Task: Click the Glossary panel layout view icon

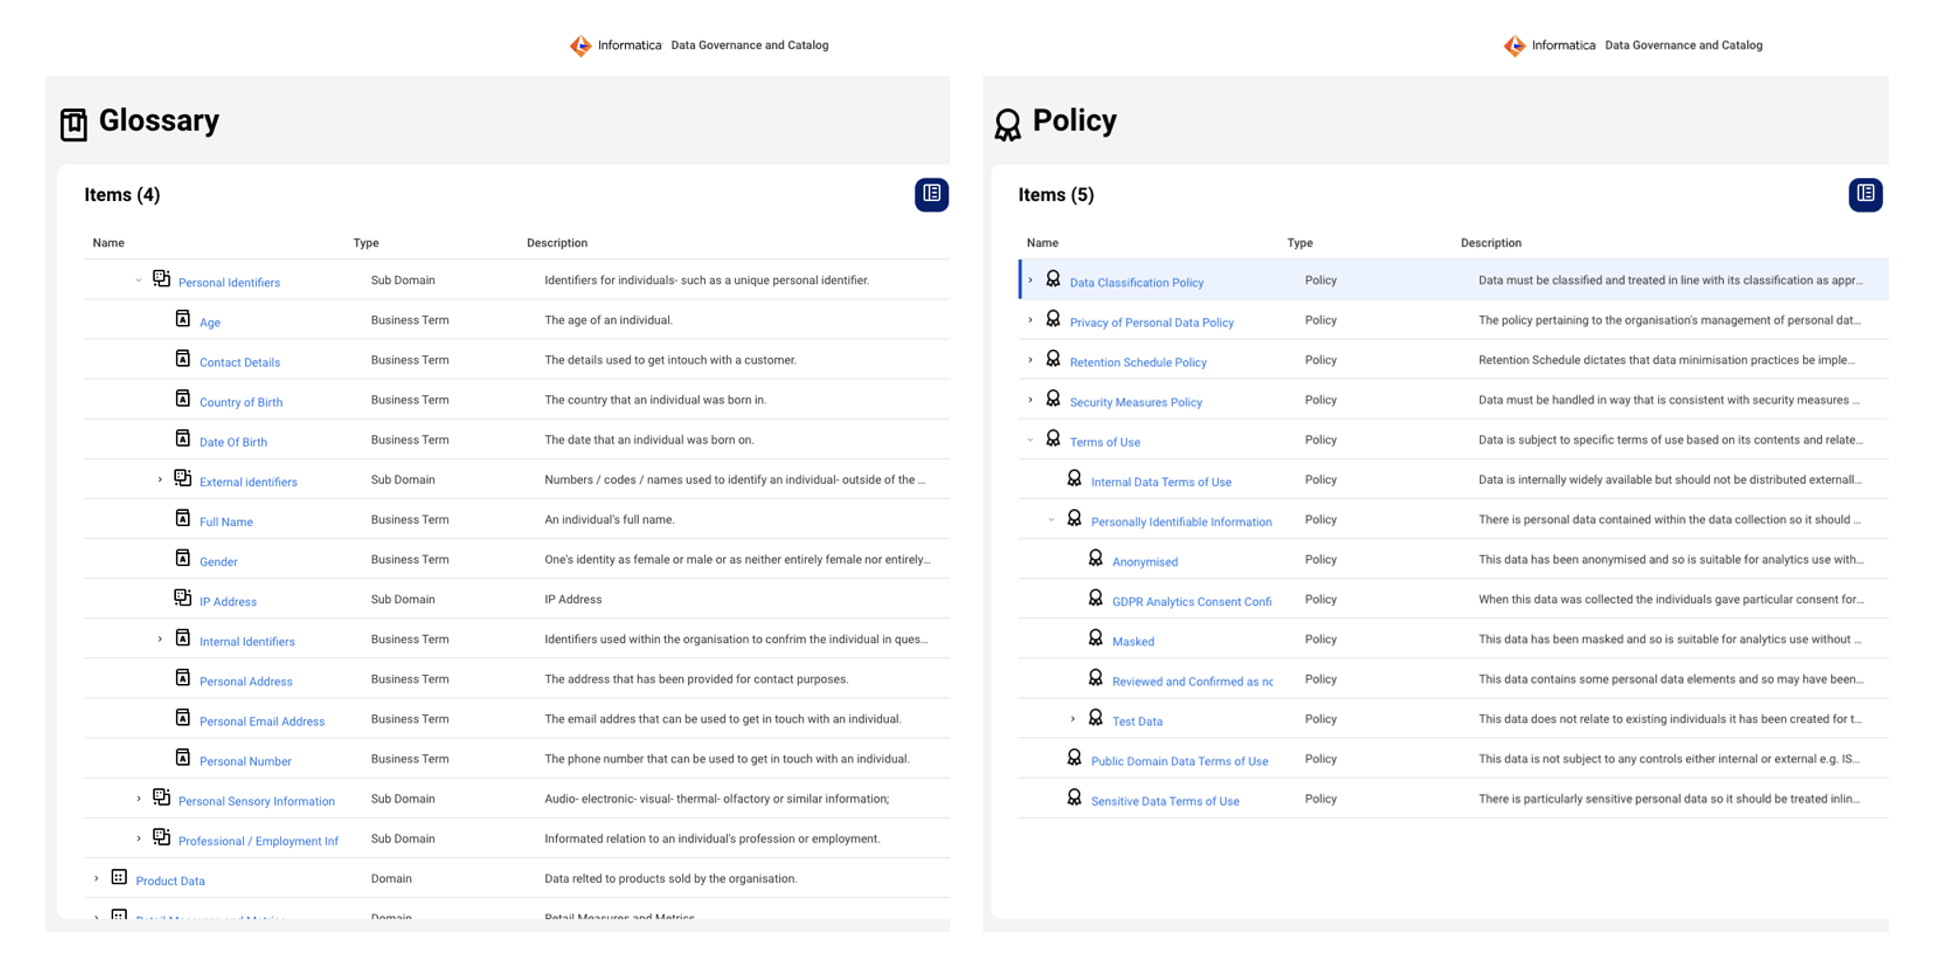Action: [931, 194]
